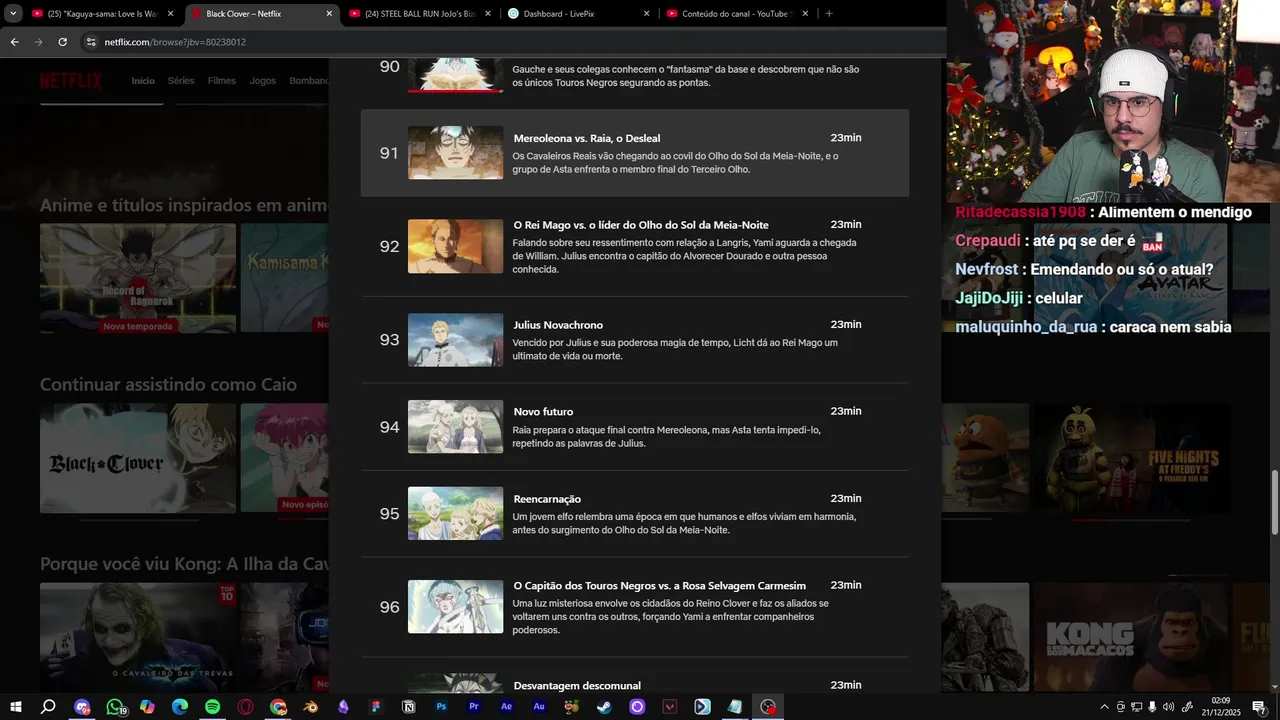
Task: Open Notion from the taskbar
Action: click(409, 707)
